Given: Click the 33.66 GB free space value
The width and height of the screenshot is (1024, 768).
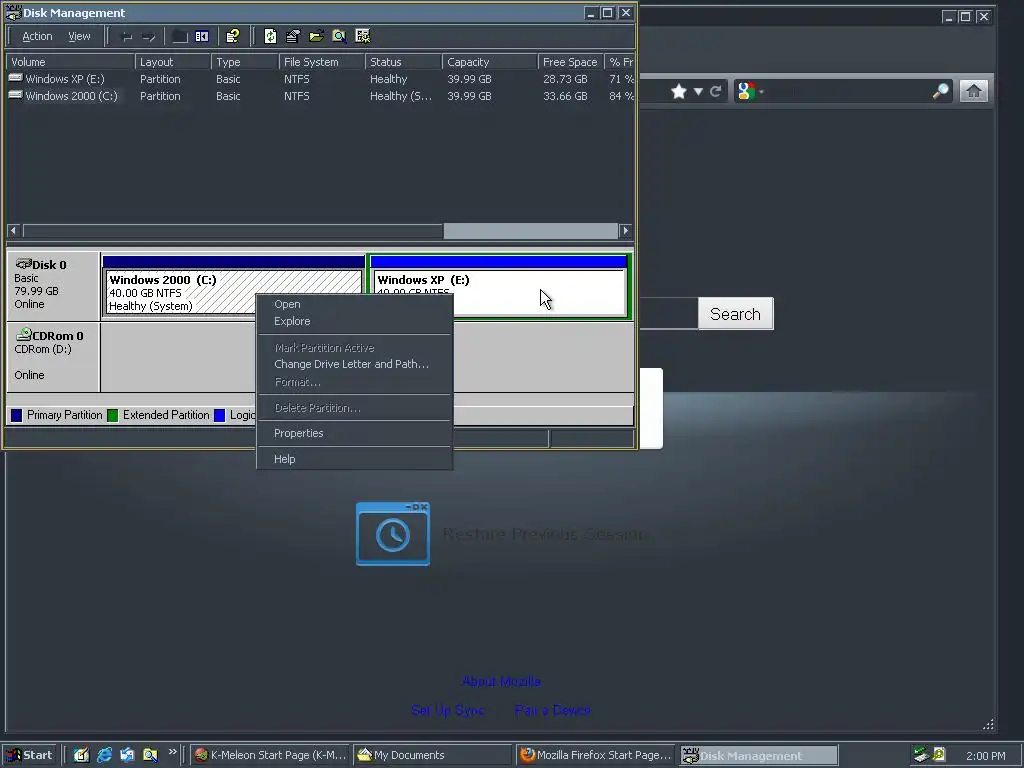Looking at the screenshot, I should pos(565,96).
